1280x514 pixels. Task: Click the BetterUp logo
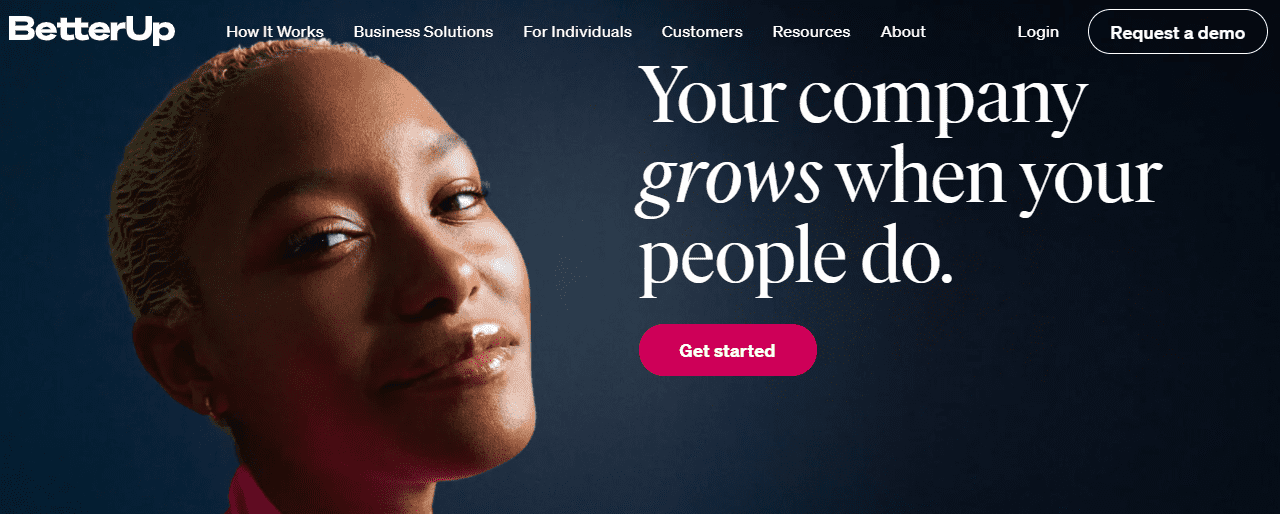click(x=91, y=30)
